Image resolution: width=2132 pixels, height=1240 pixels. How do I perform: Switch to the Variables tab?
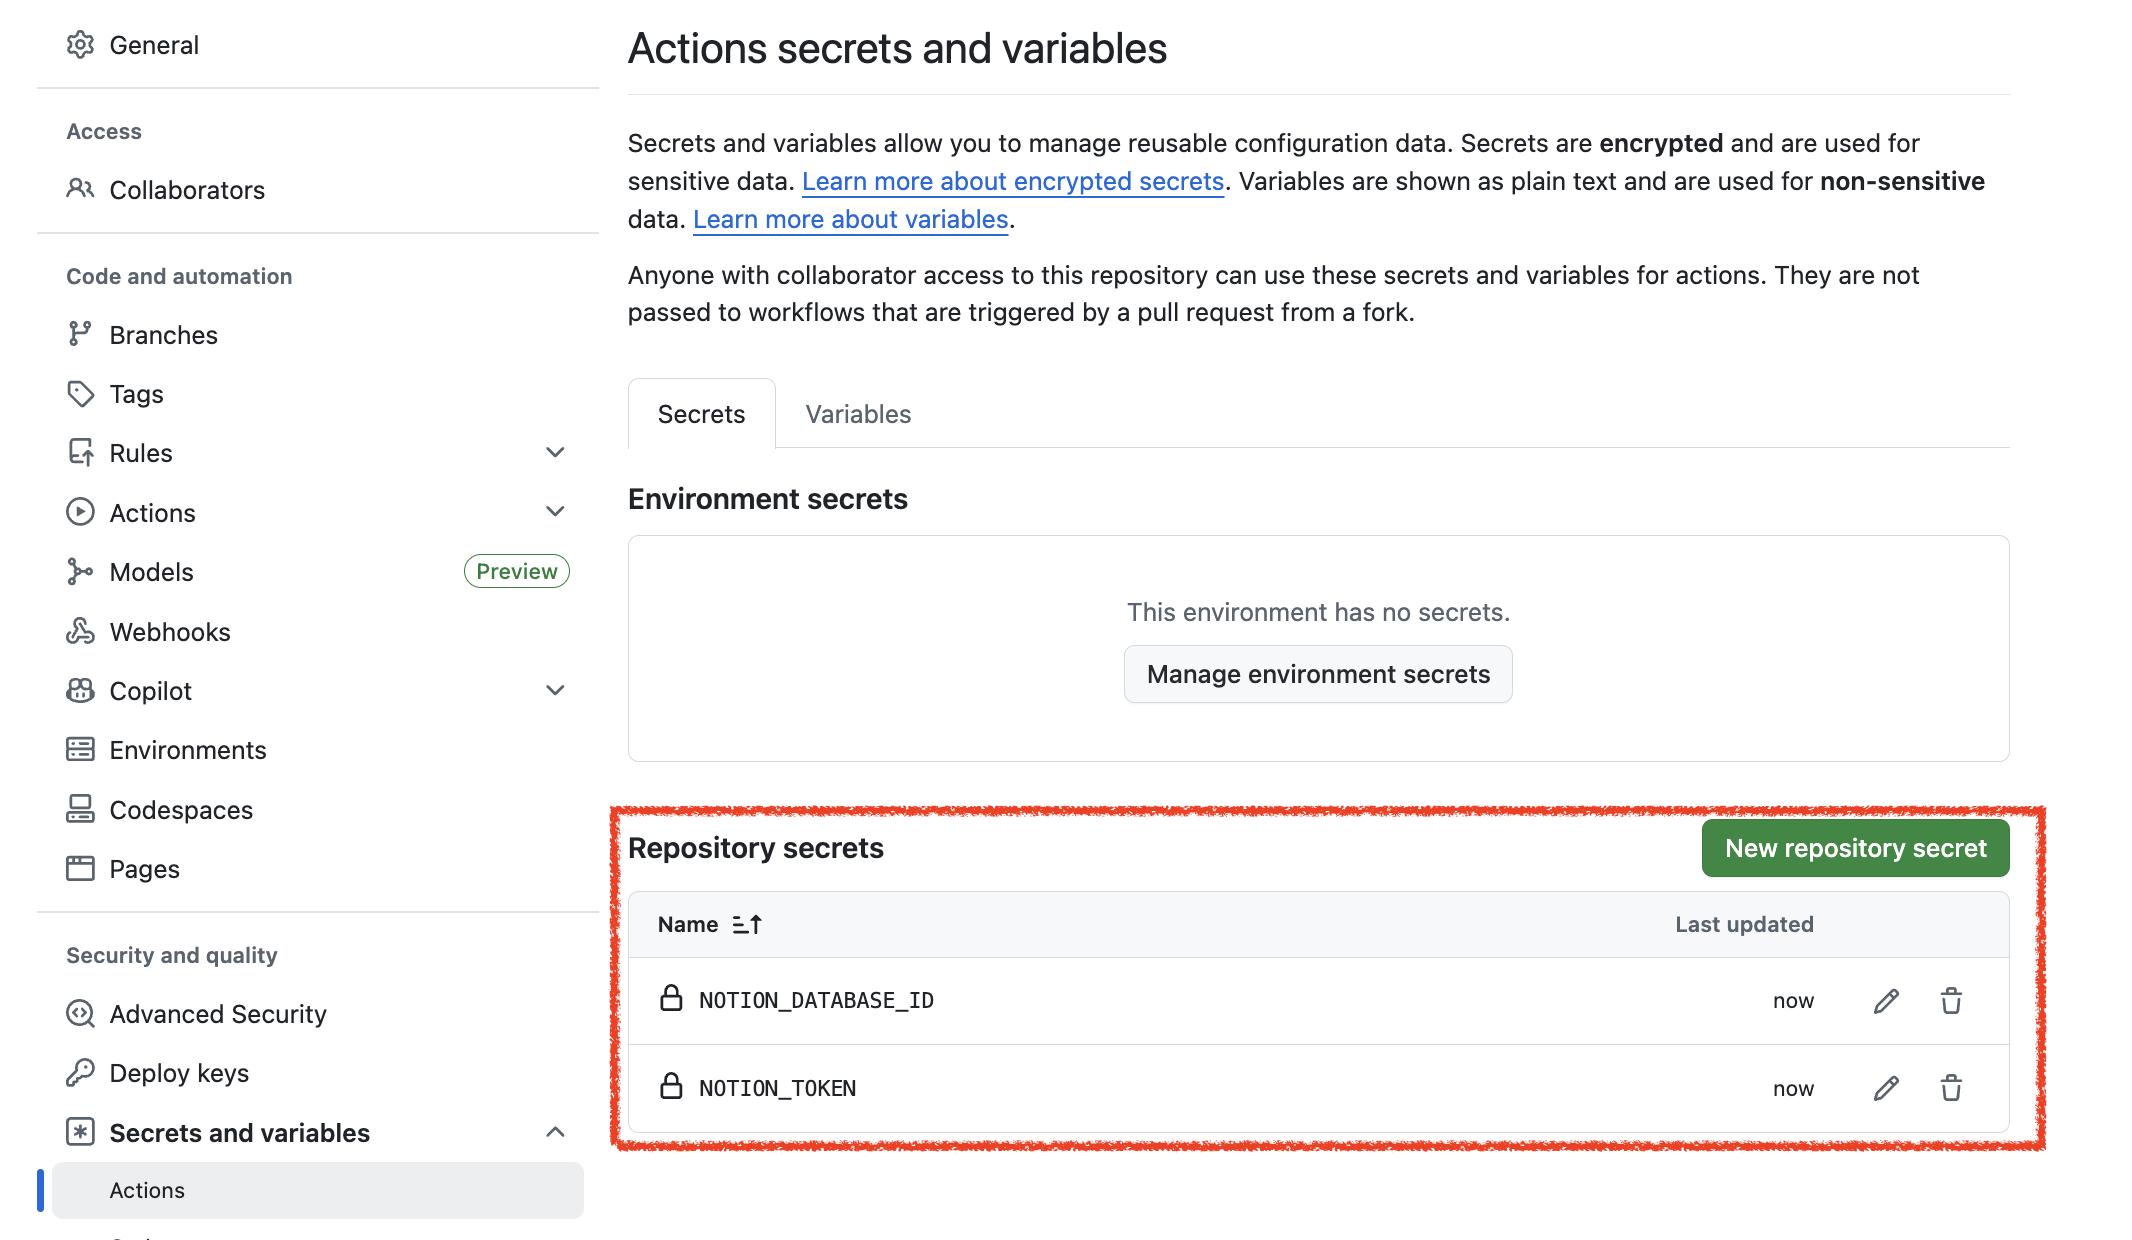tap(858, 414)
